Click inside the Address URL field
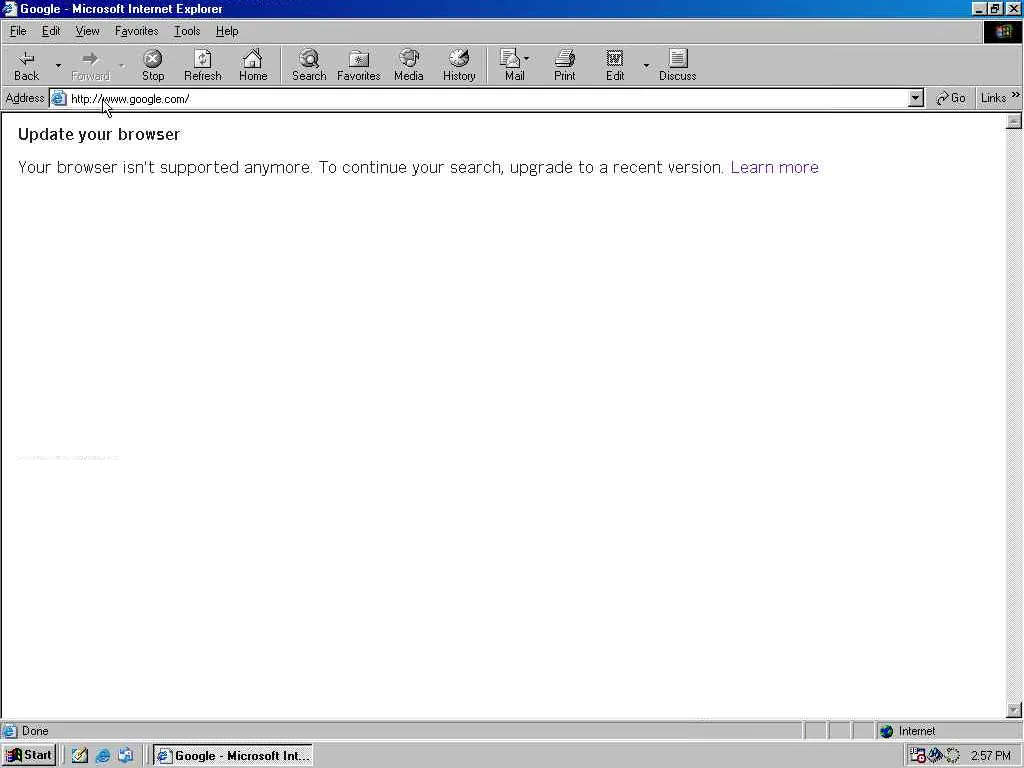 coord(487,99)
